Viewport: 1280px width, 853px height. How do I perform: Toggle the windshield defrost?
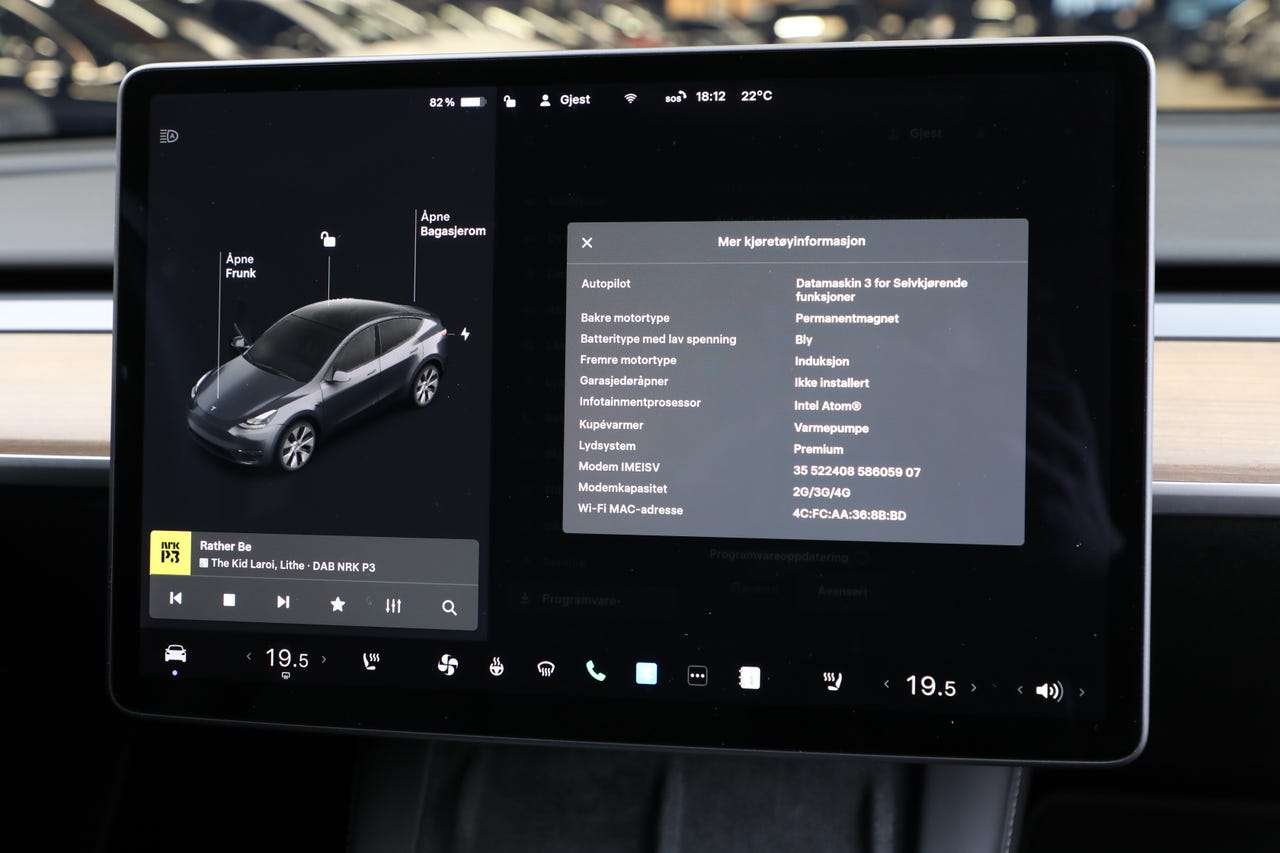546,668
